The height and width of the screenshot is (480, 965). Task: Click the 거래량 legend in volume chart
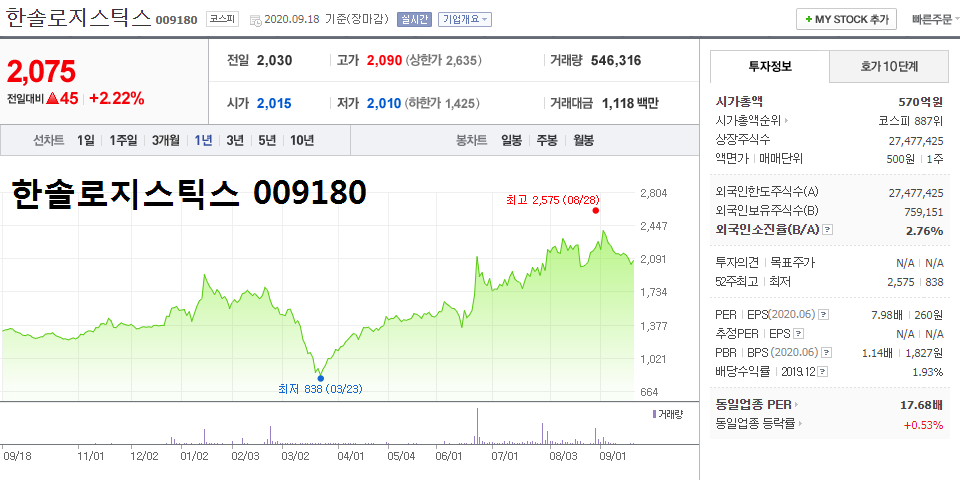(x=667, y=414)
